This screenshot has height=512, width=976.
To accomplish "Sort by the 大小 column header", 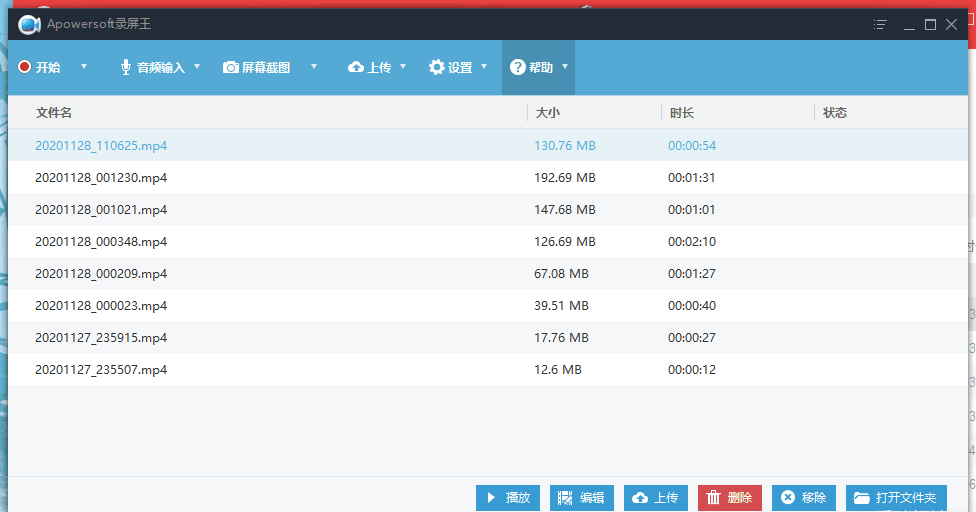I will point(548,113).
